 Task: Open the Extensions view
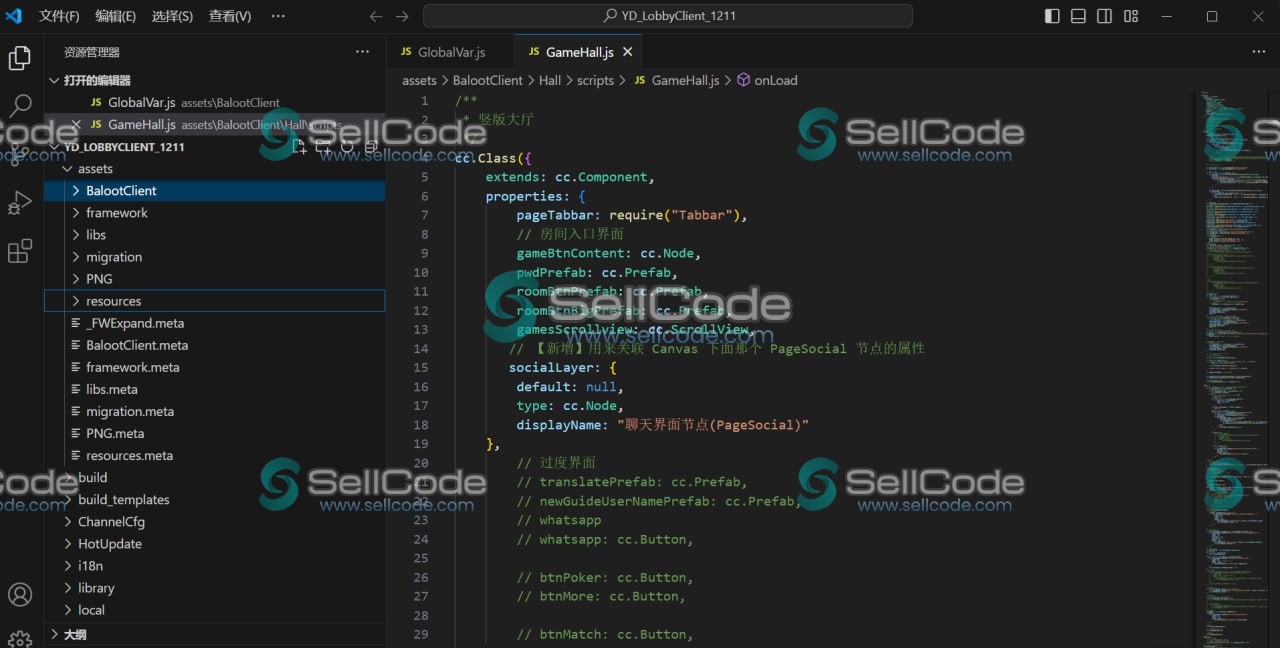20,251
